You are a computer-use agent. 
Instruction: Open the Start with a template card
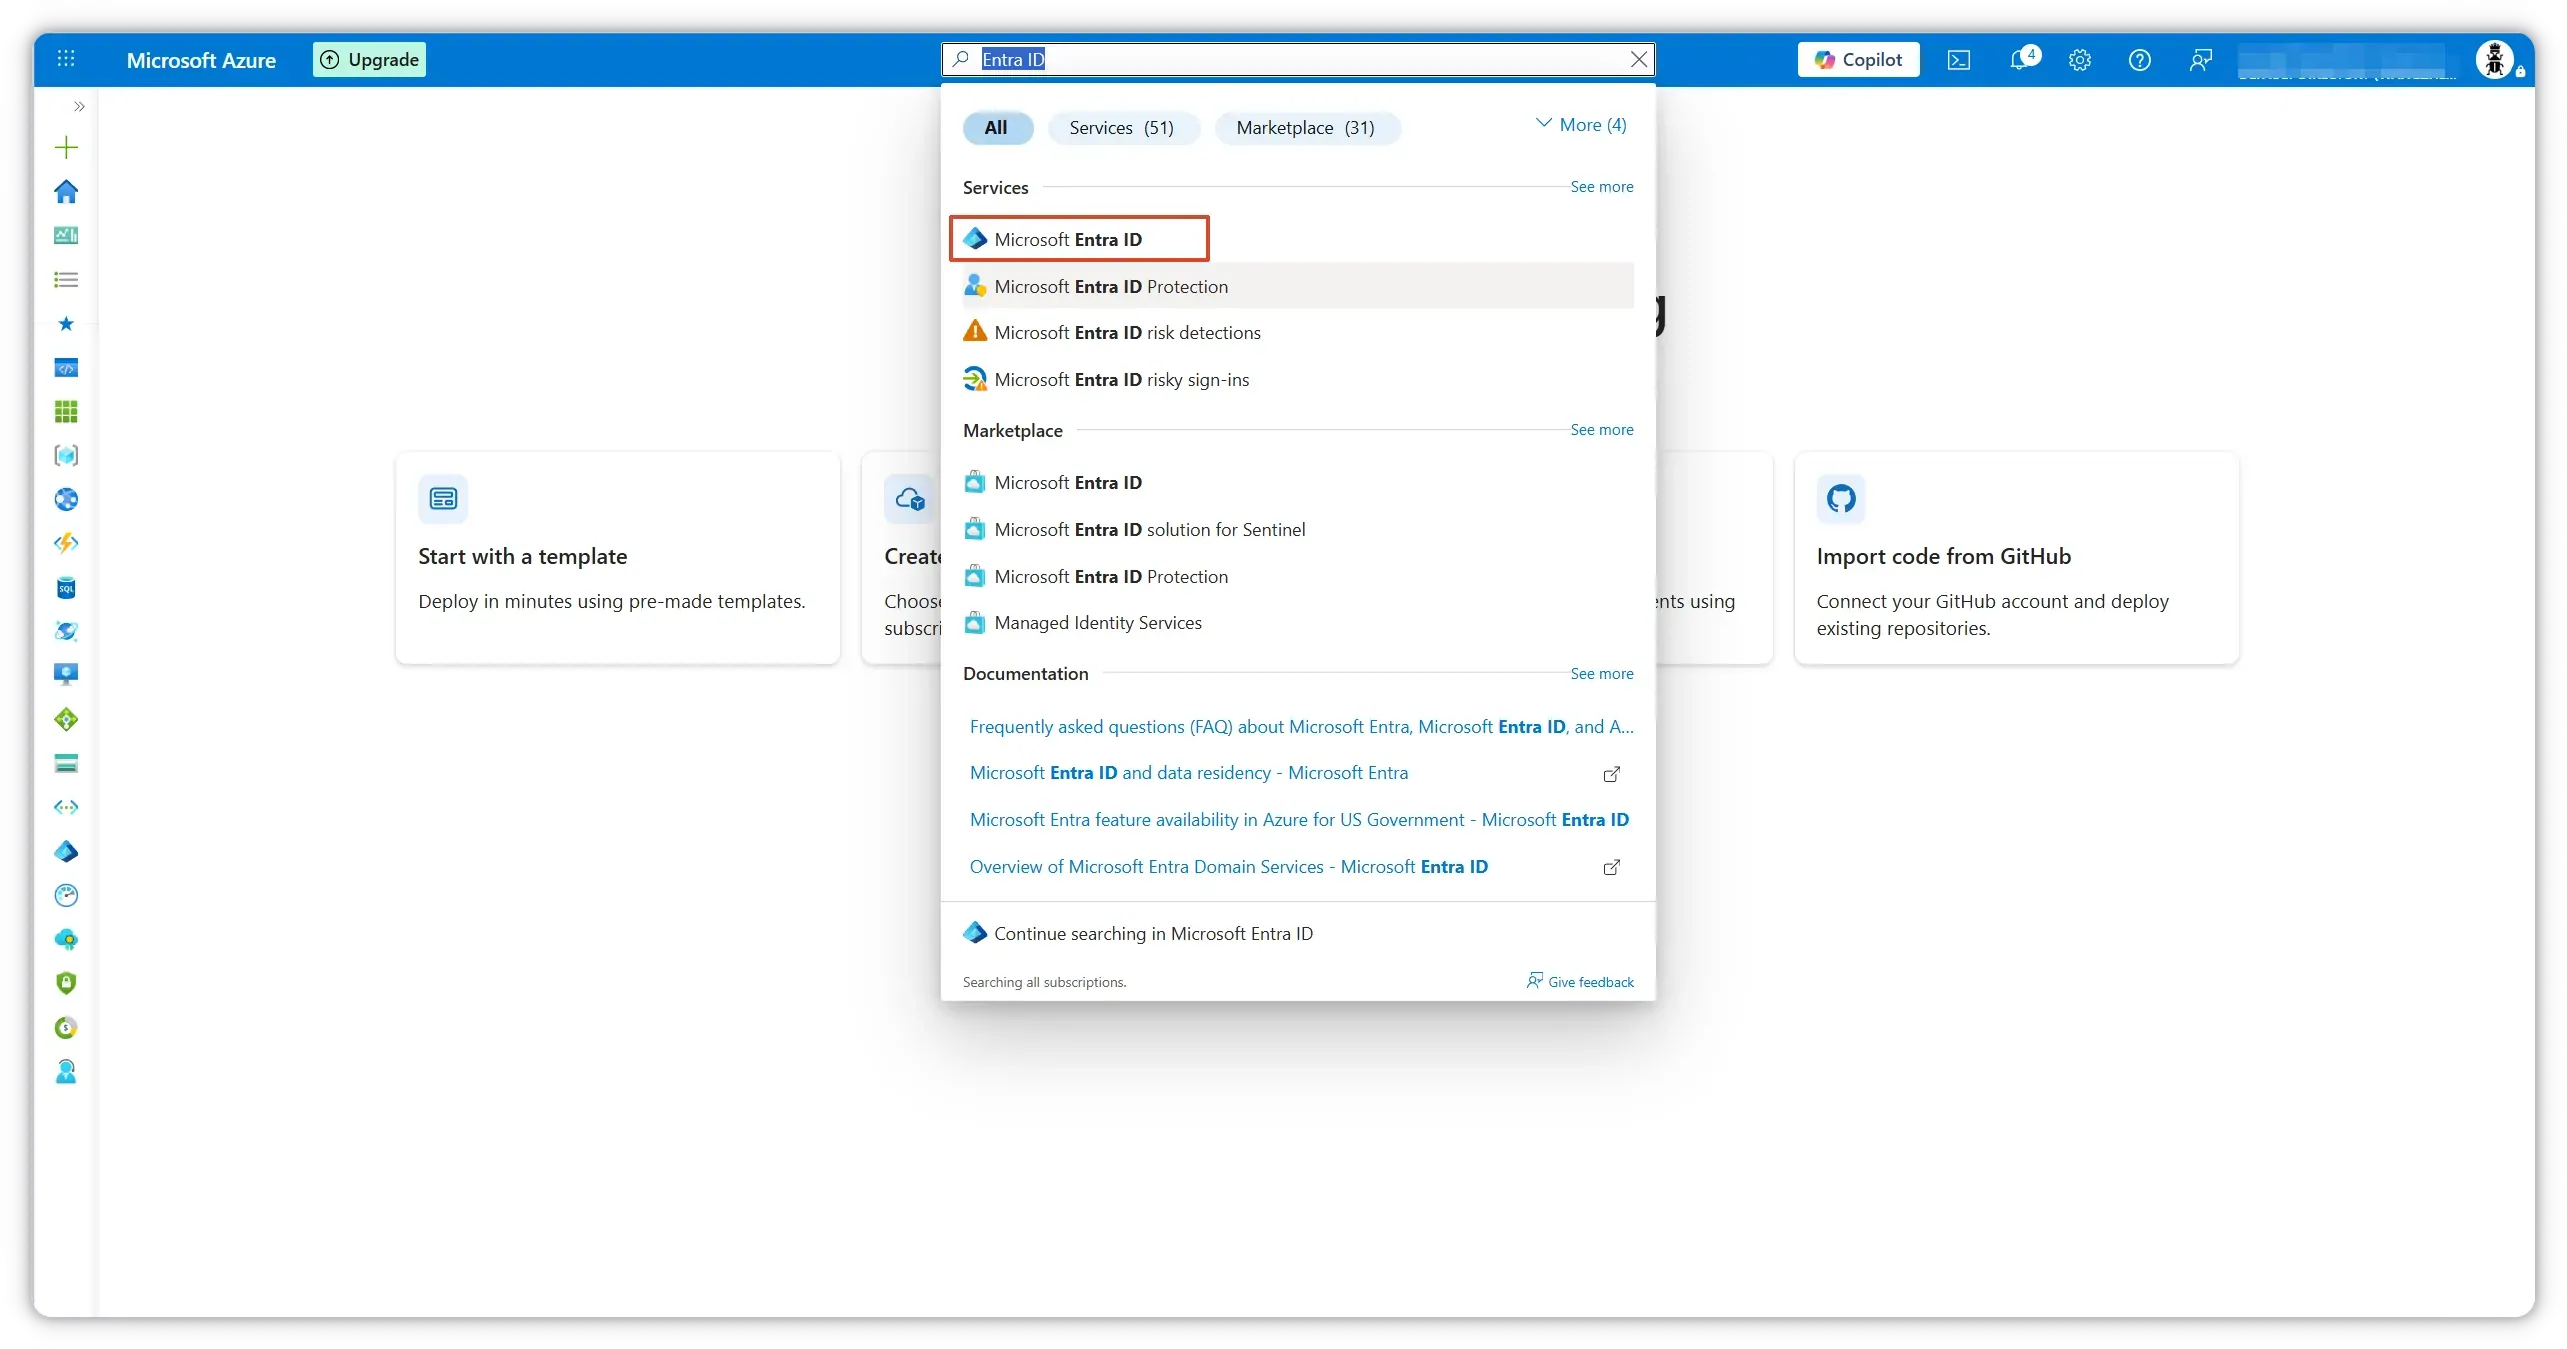(617, 557)
